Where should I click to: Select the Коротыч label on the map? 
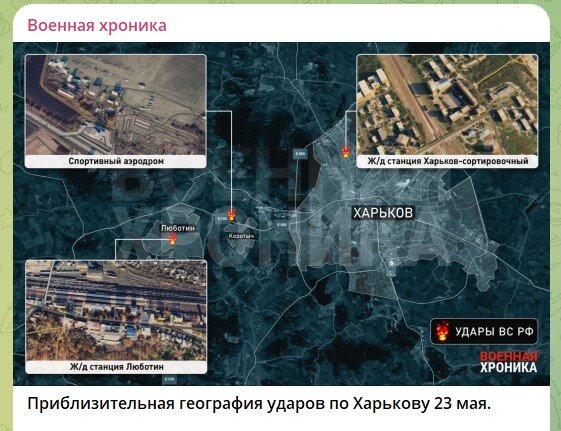[x=241, y=236]
